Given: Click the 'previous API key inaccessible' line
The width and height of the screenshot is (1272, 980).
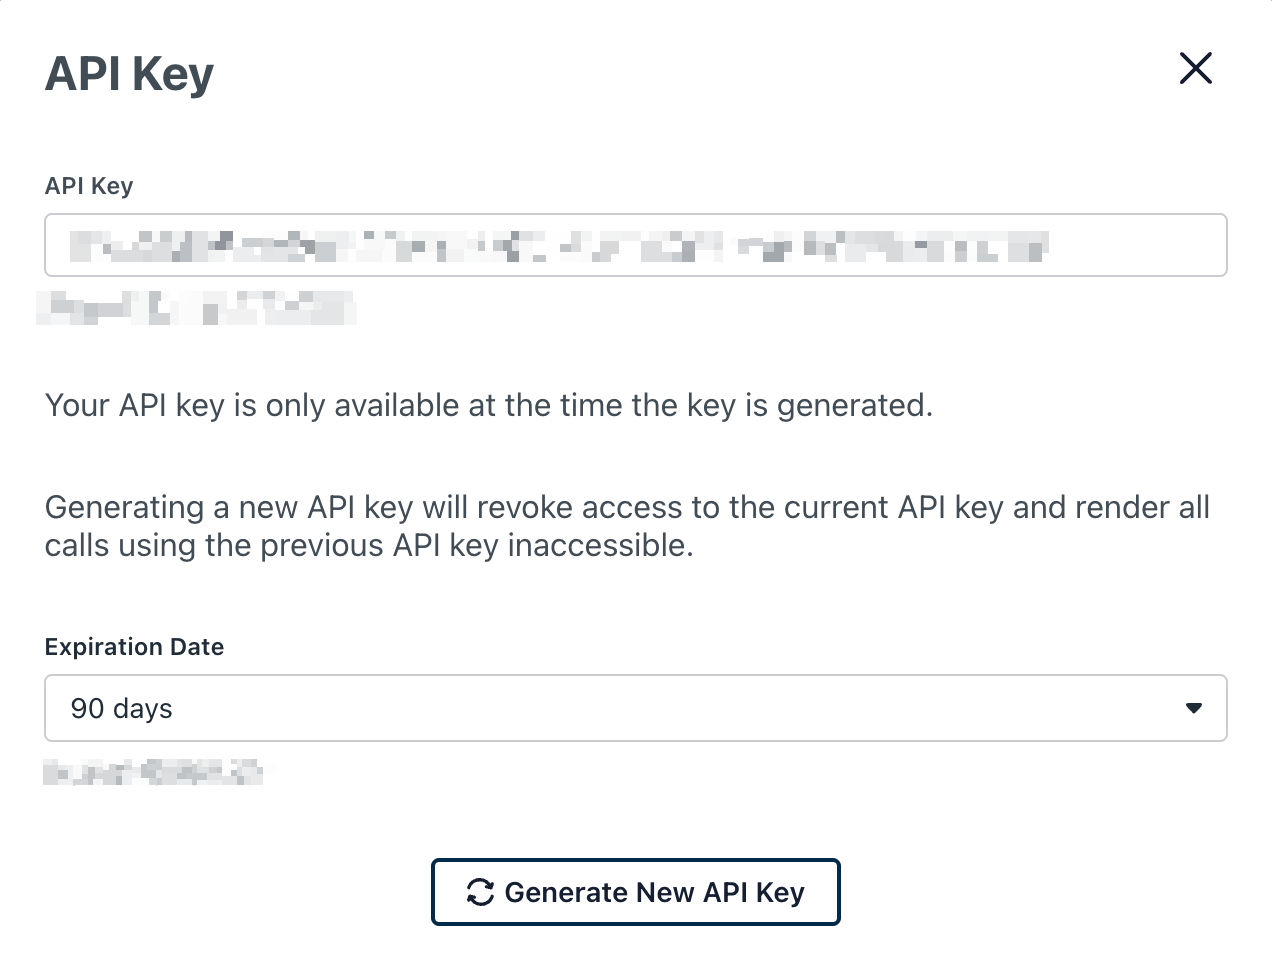Looking at the screenshot, I should (x=369, y=545).
